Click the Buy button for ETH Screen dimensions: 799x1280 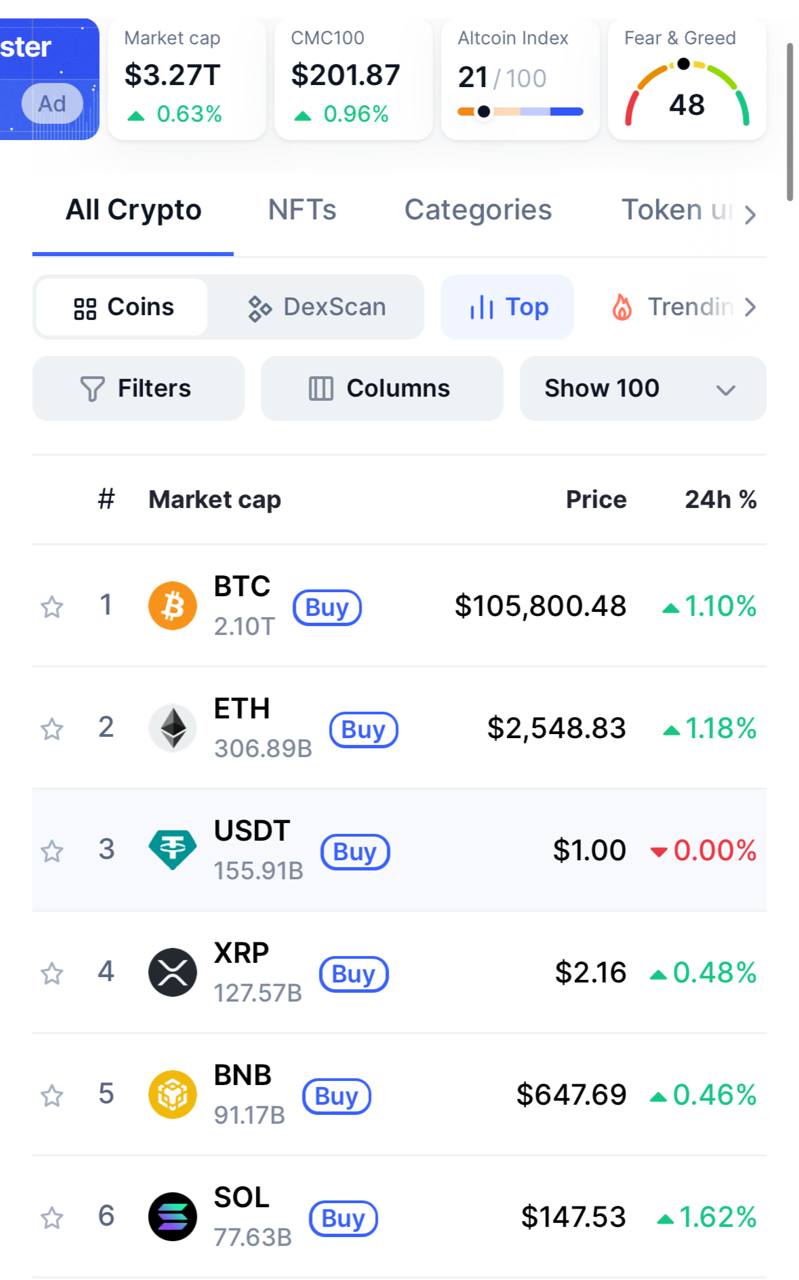point(364,730)
